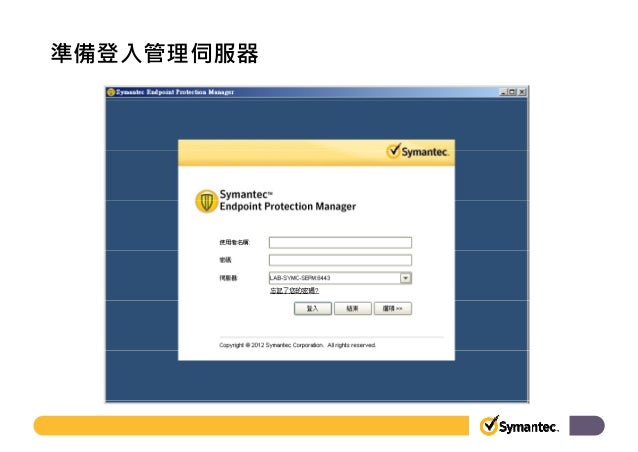This screenshot has width=638, height=452.
Task: Maximize the Endpoint Protection Manager window
Action: [512, 92]
